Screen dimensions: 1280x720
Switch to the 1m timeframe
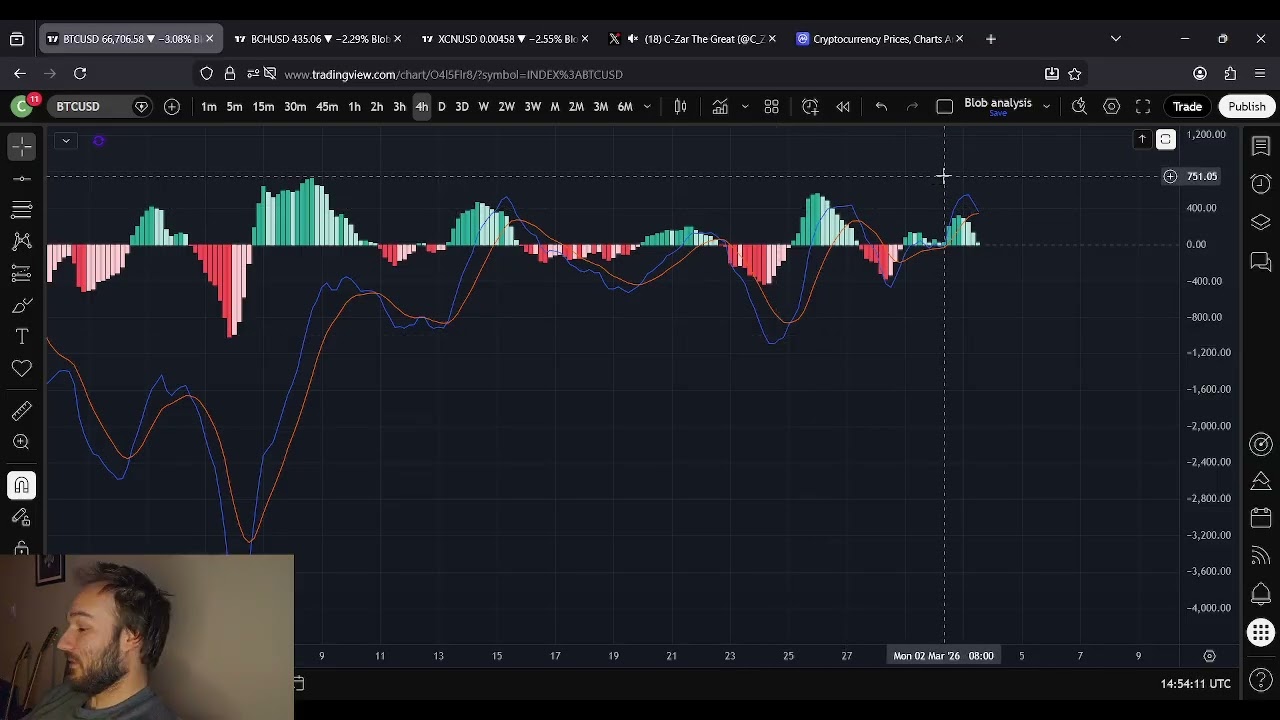click(x=208, y=106)
